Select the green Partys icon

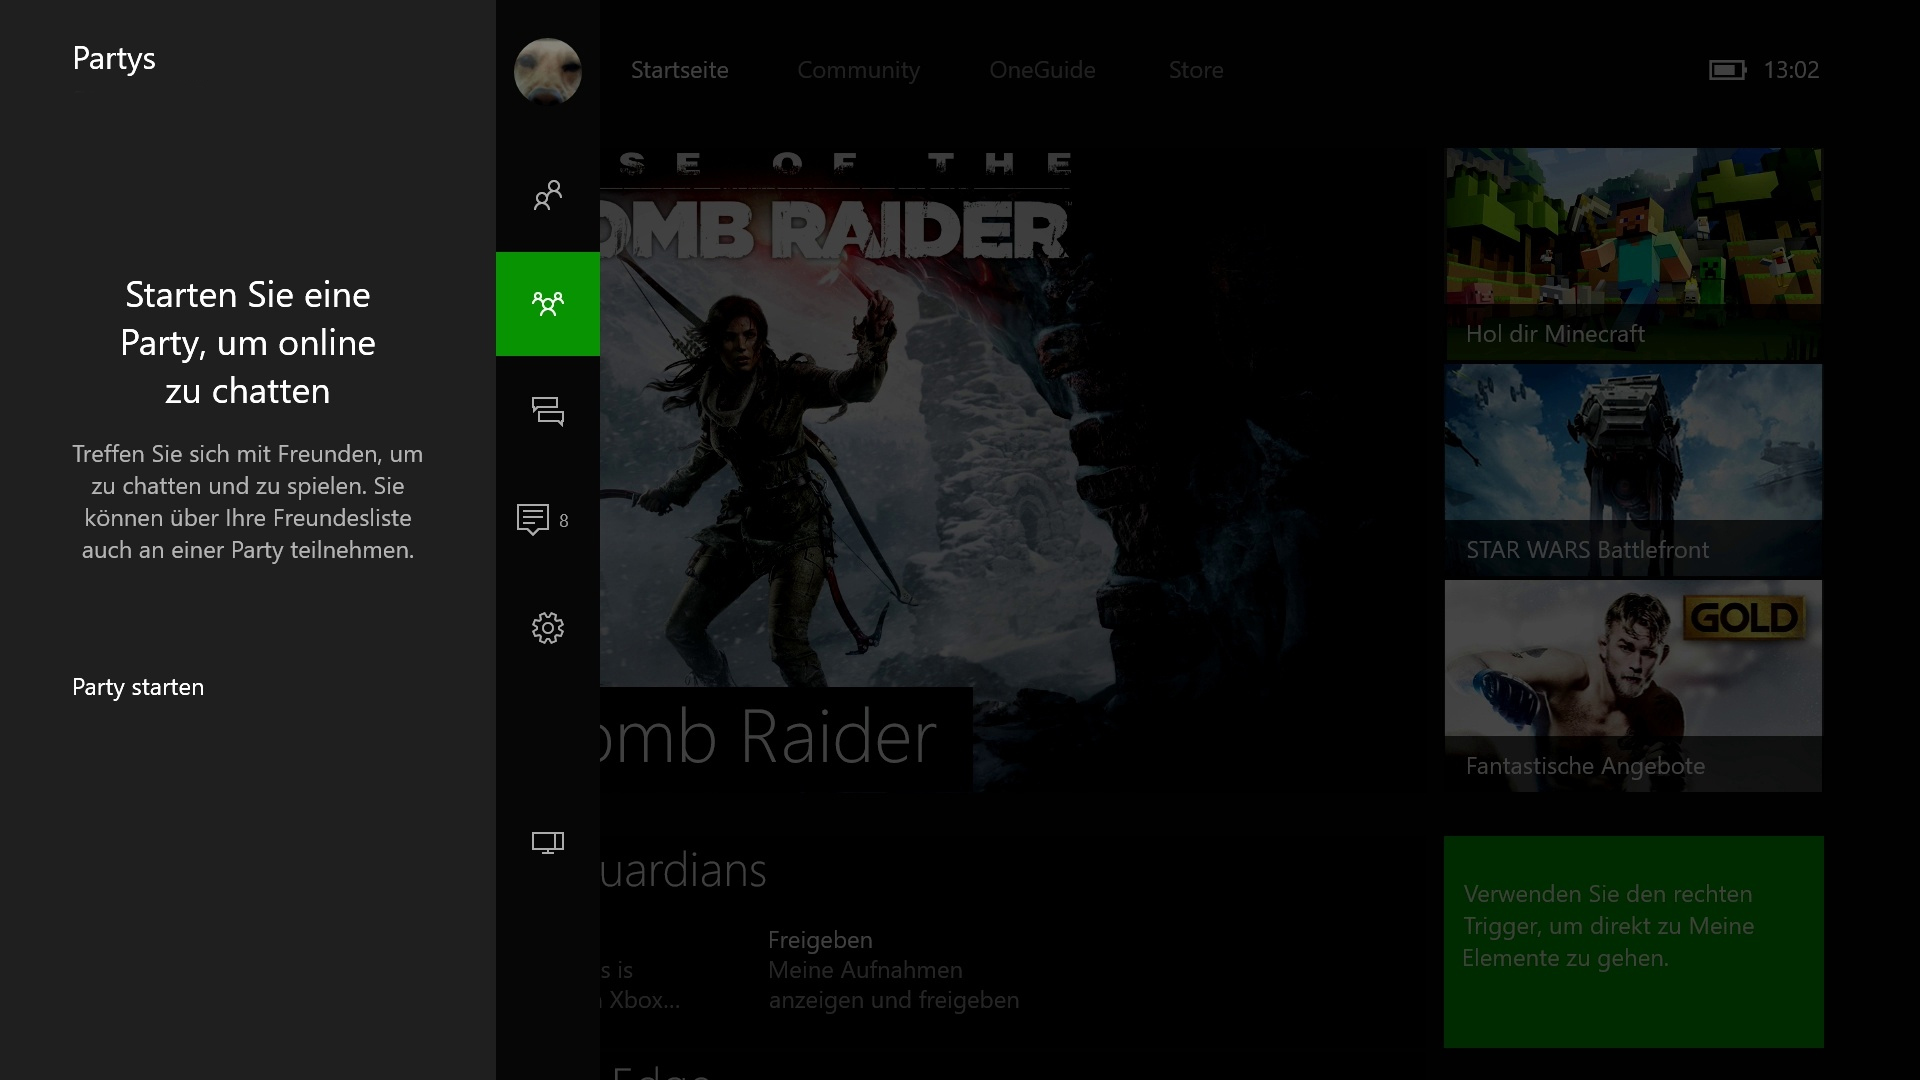(x=547, y=304)
